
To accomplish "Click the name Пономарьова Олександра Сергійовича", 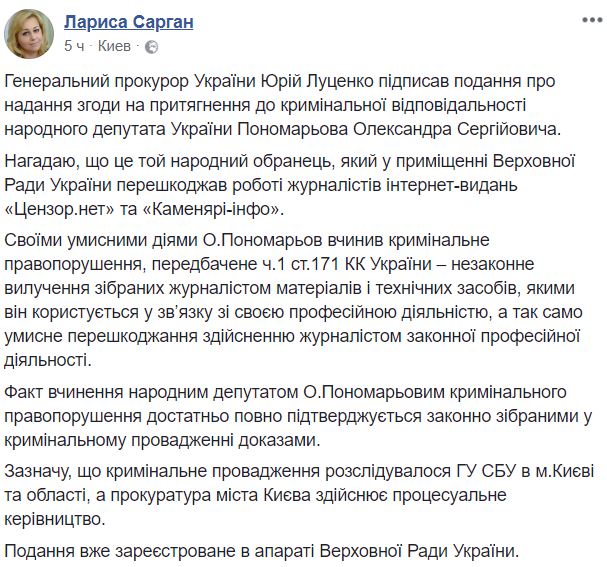I will (397, 130).
